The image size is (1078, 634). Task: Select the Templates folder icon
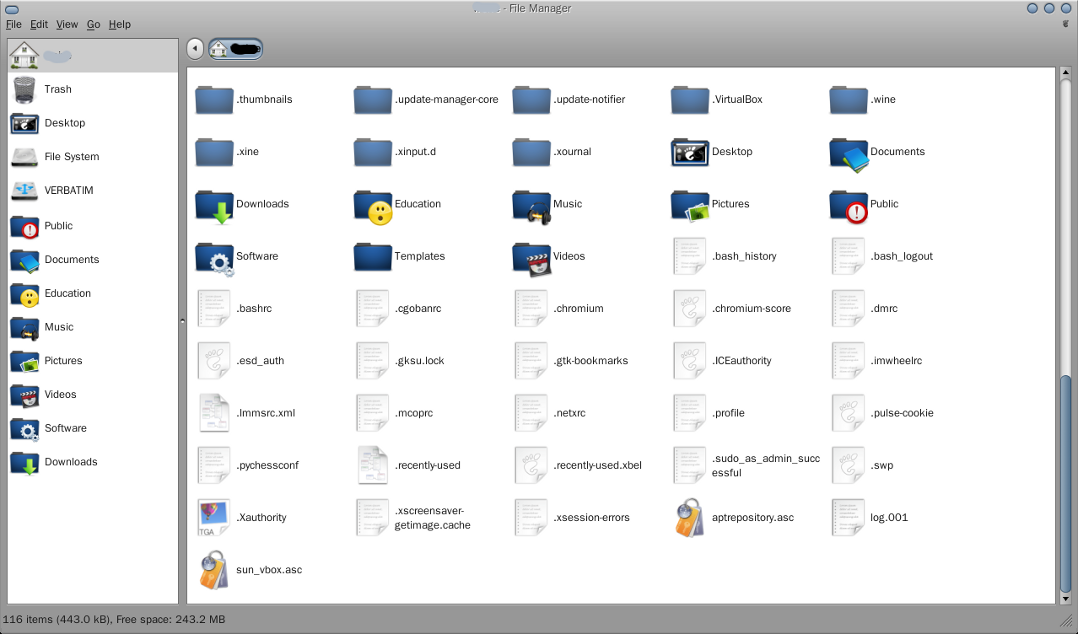click(x=373, y=256)
